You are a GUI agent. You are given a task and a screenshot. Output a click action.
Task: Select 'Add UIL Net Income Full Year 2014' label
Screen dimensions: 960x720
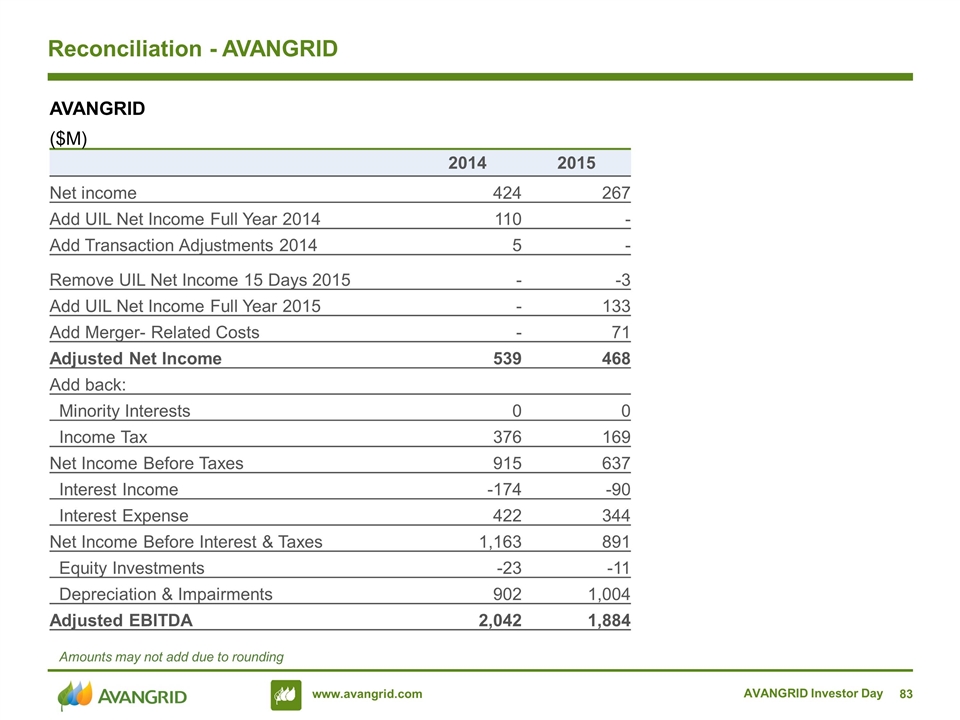[185, 219]
